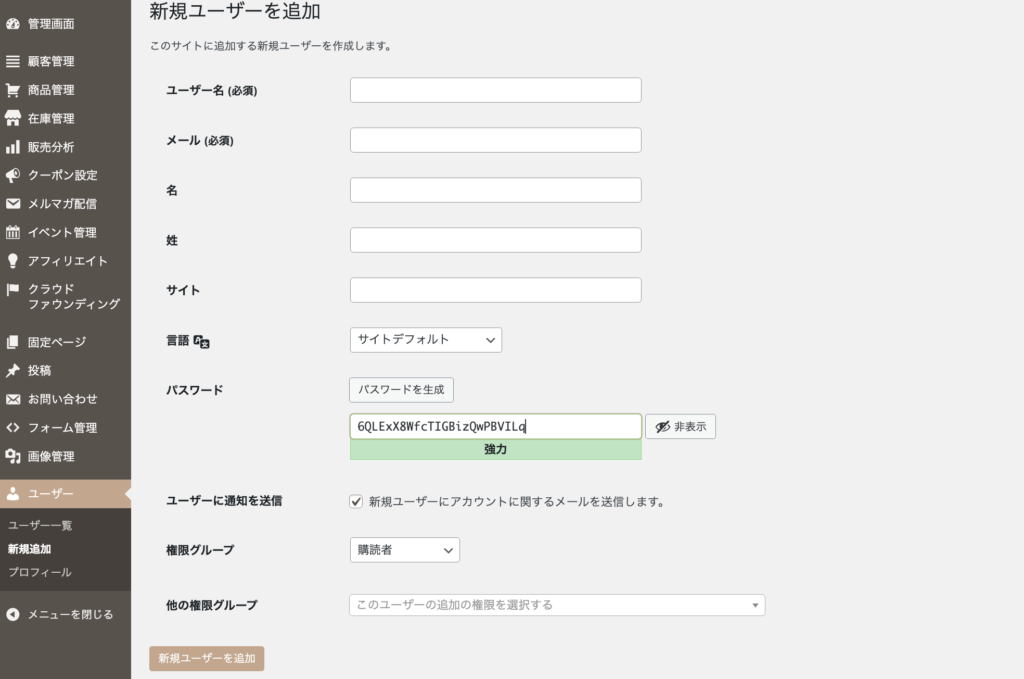Uncheck the 新規ユーザー notification email checkbox
This screenshot has height=679, width=1024.
[x=356, y=501]
